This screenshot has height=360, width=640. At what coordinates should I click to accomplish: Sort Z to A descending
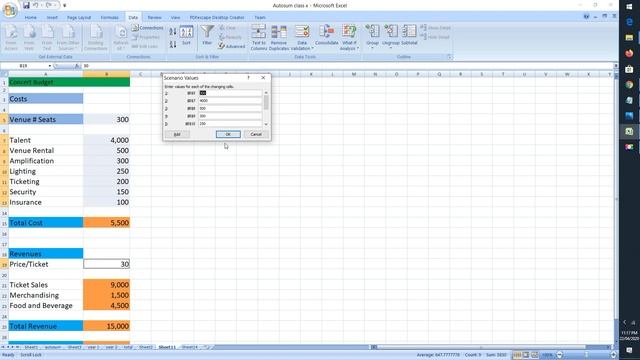(x=173, y=44)
